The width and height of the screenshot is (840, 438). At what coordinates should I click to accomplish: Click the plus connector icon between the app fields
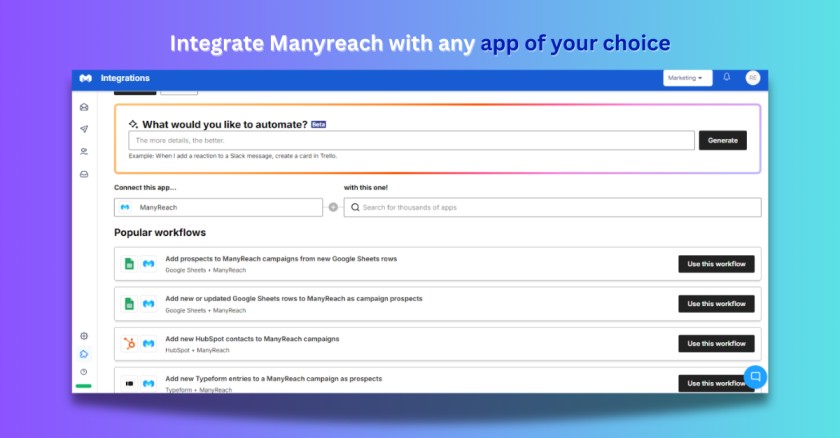333,207
